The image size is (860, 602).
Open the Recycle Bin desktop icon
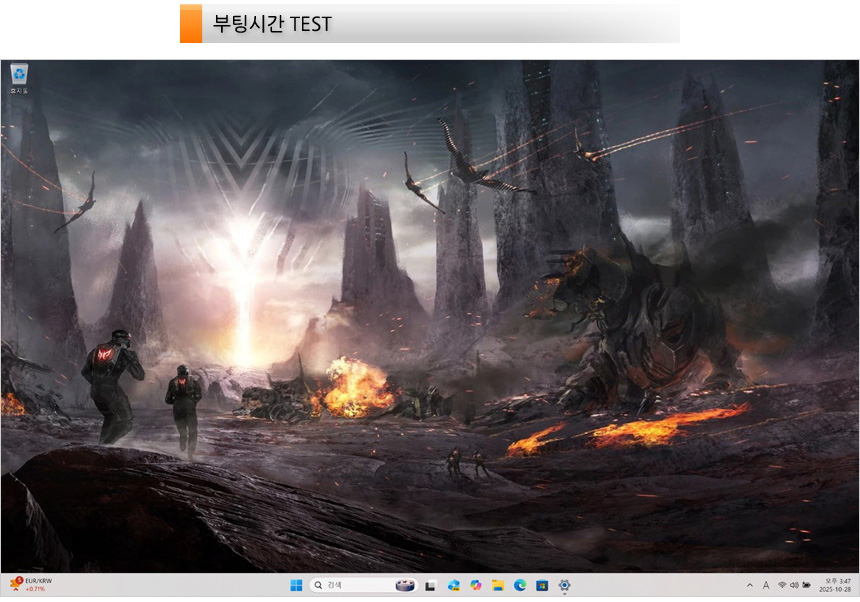coord(19,75)
